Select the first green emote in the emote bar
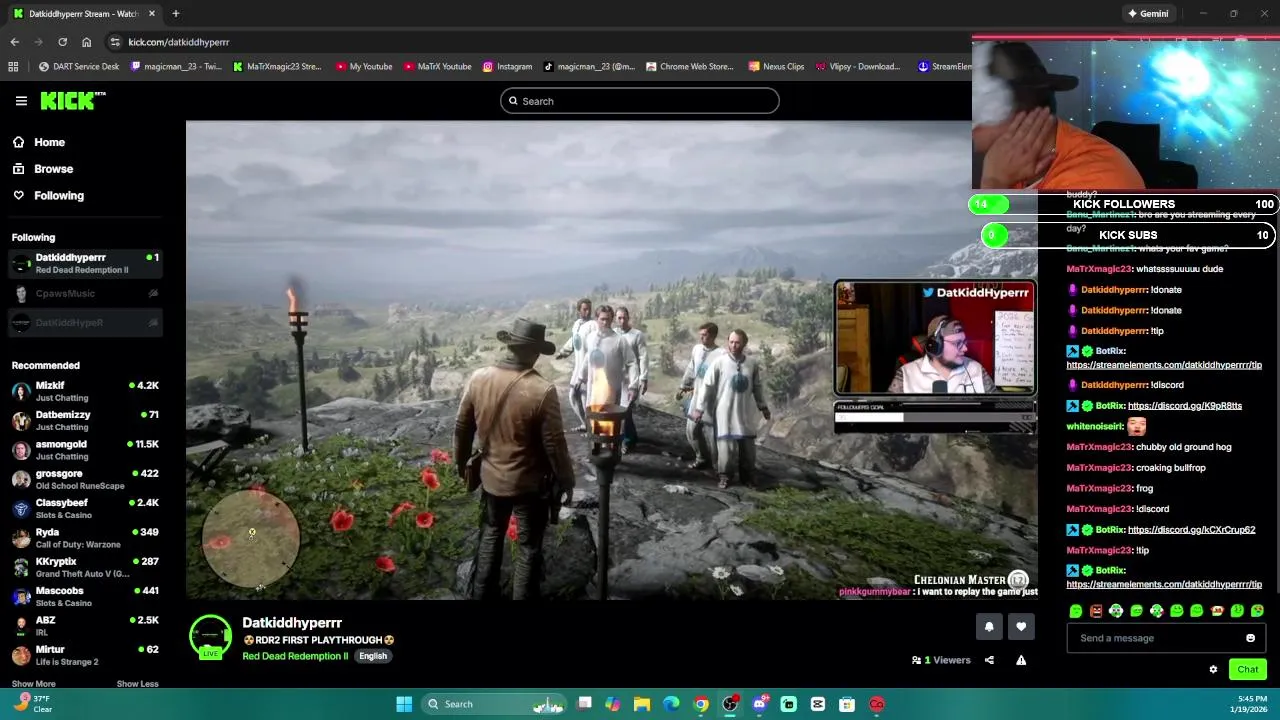The width and height of the screenshot is (1280, 720). pyautogui.click(x=1076, y=611)
